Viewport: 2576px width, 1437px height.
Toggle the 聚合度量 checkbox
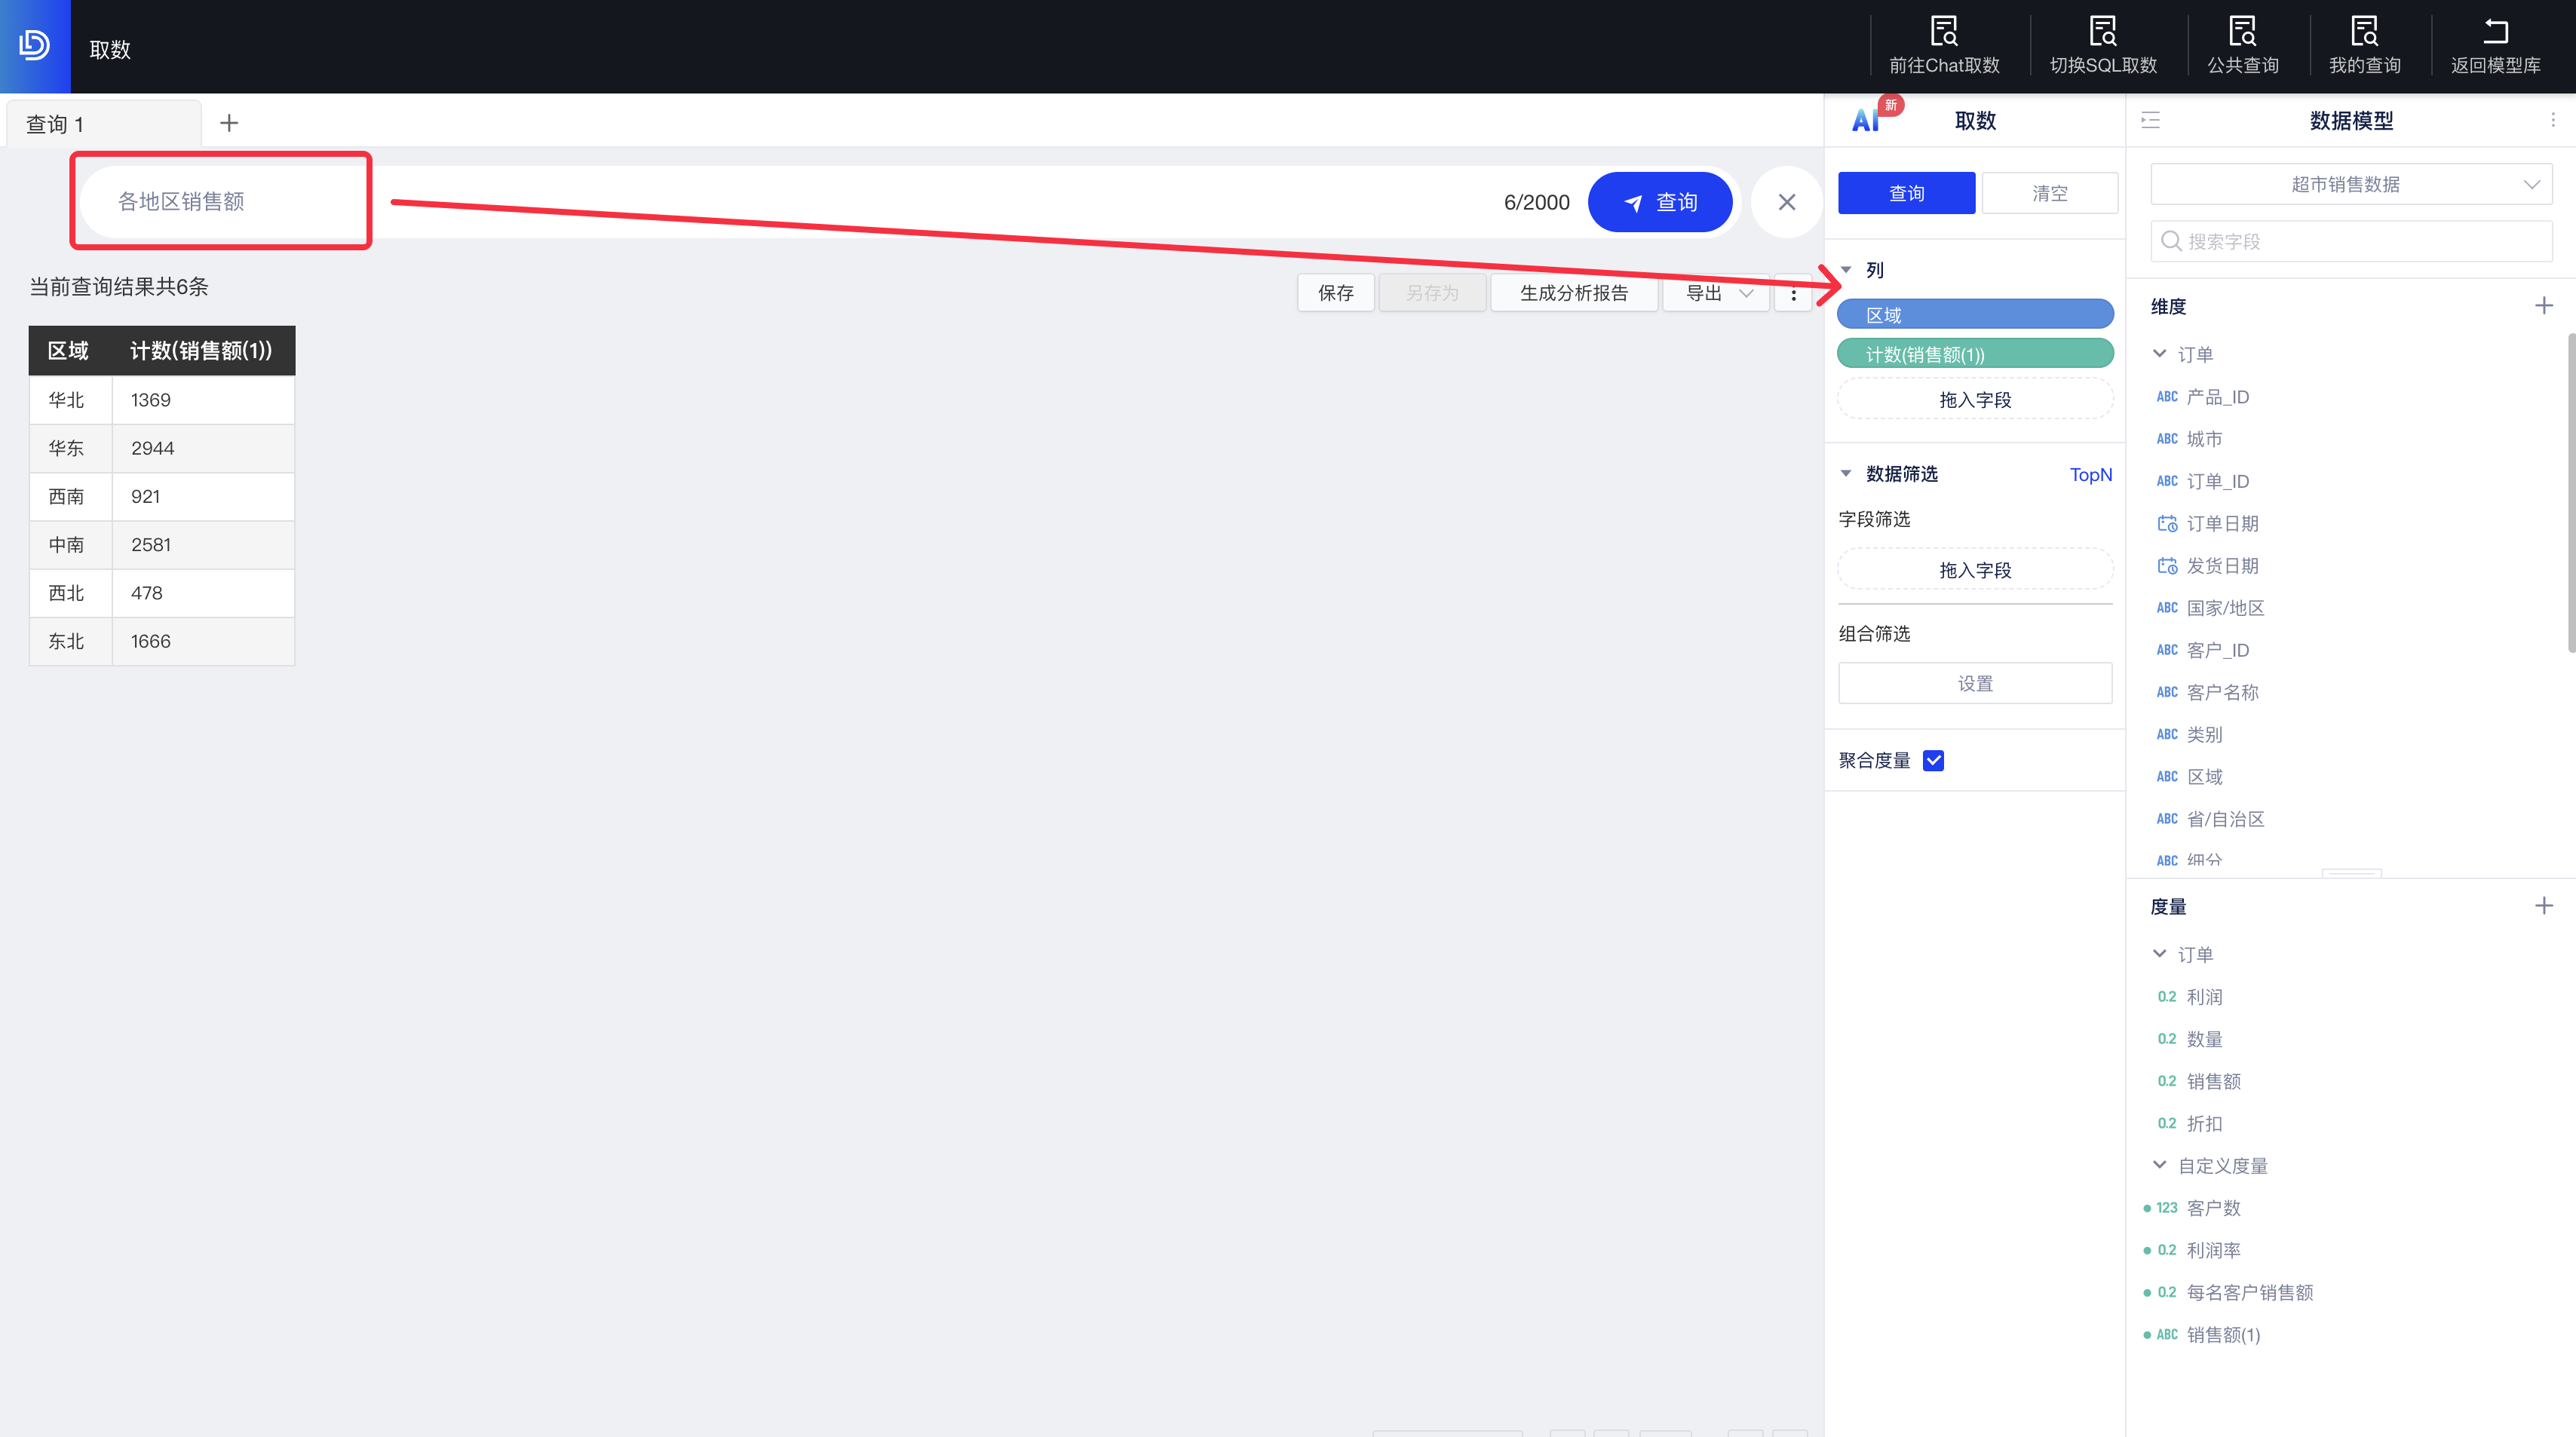pyautogui.click(x=1934, y=761)
